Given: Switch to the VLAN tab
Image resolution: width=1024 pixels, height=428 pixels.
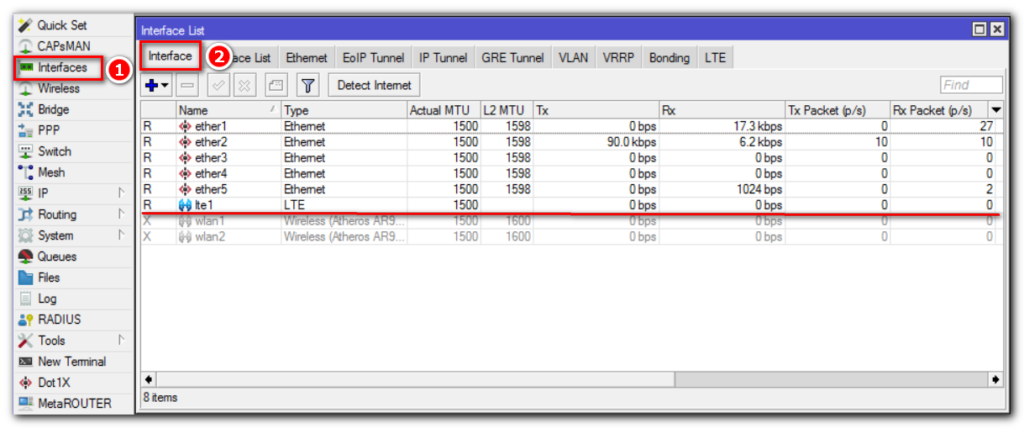Looking at the screenshot, I should tap(573, 57).
